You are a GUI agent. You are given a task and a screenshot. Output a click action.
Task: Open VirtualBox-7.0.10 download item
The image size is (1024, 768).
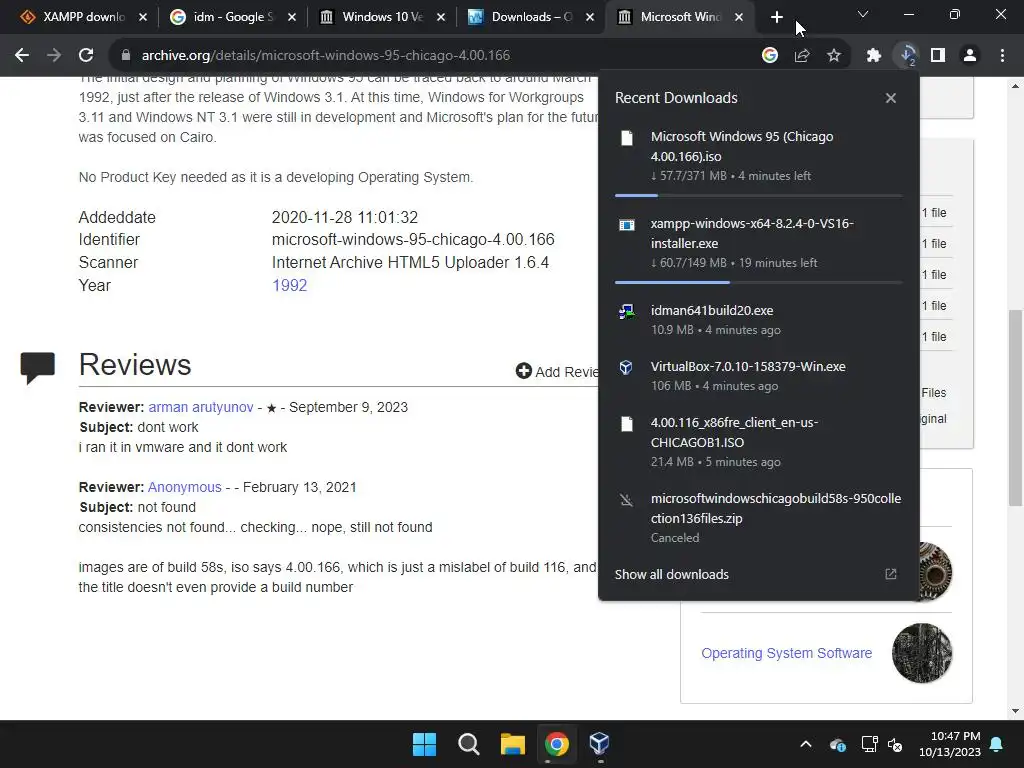pyautogui.click(x=759, y=376)
